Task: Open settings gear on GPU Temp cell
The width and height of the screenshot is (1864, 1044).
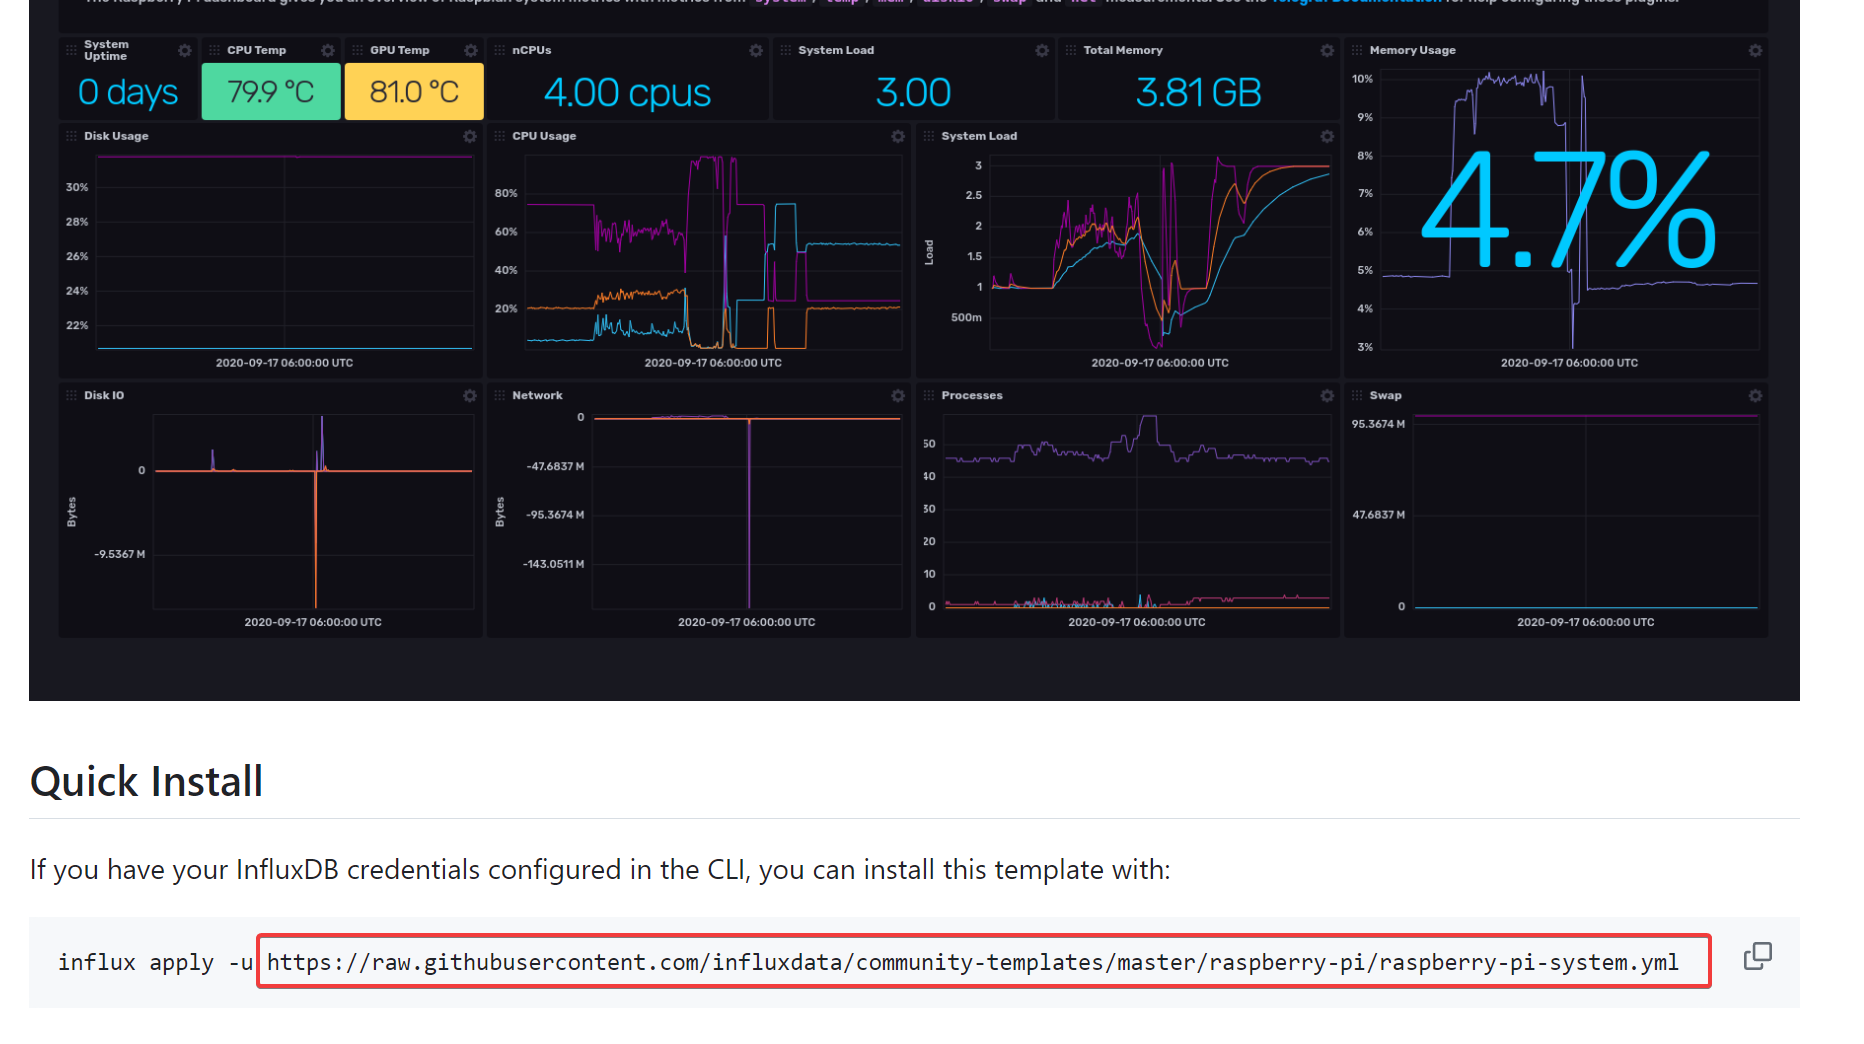Action: click(x=470, y=50)
